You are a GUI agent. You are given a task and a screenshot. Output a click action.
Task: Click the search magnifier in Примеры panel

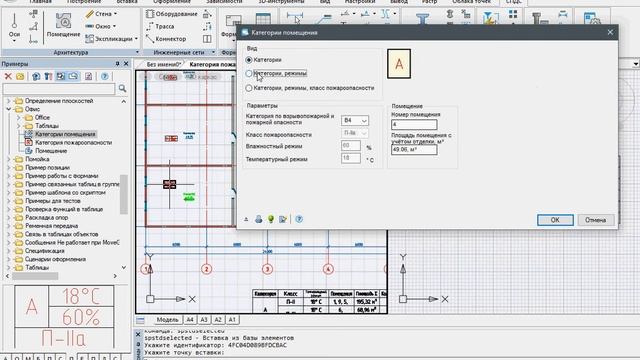pyautogui.click(x=122, y=88)
